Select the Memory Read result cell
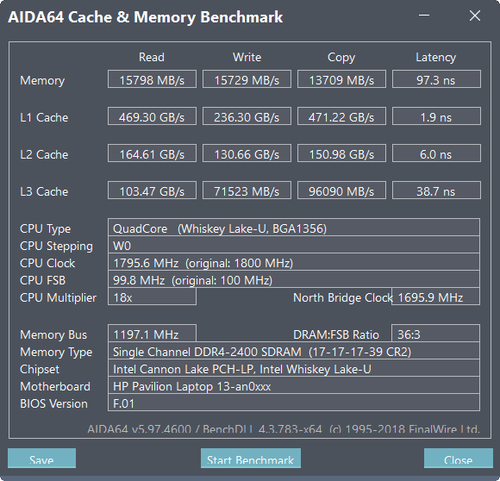The image size is (500, 481). tap(152, 79)
